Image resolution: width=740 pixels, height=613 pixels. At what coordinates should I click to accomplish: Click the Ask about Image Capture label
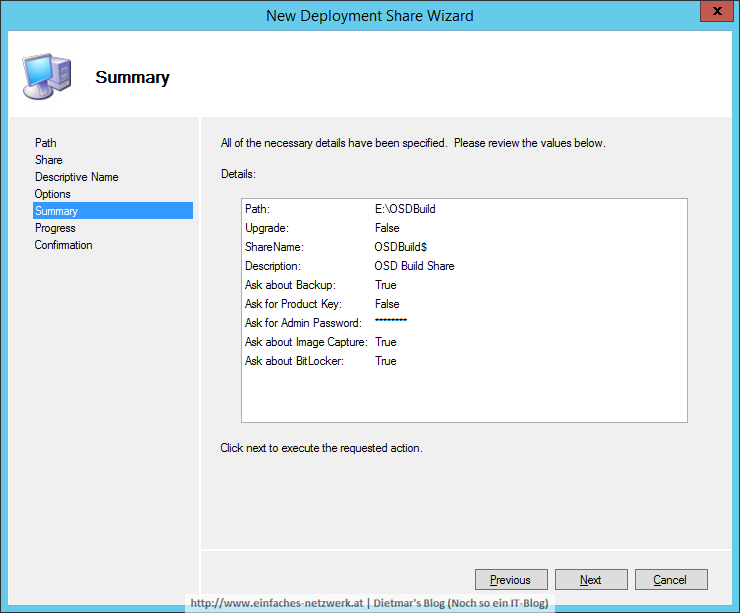[306, 342]
